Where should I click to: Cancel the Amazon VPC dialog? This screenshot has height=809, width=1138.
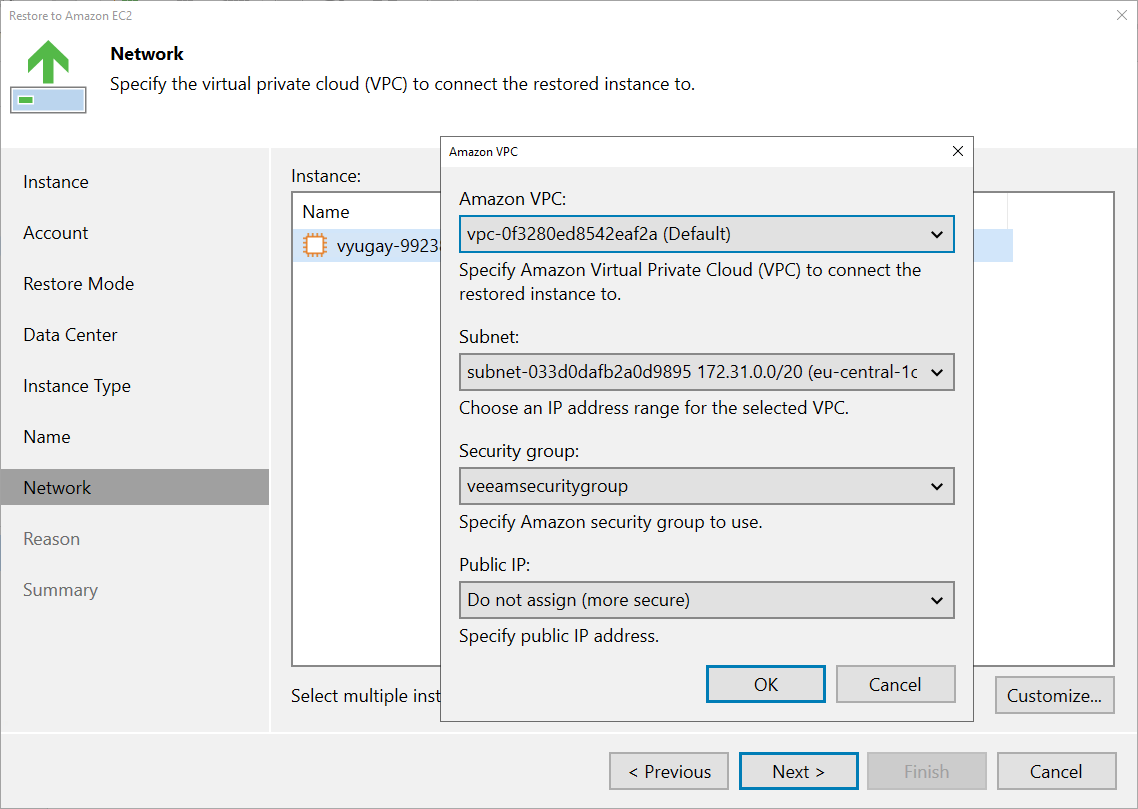(x=895, y=684)
